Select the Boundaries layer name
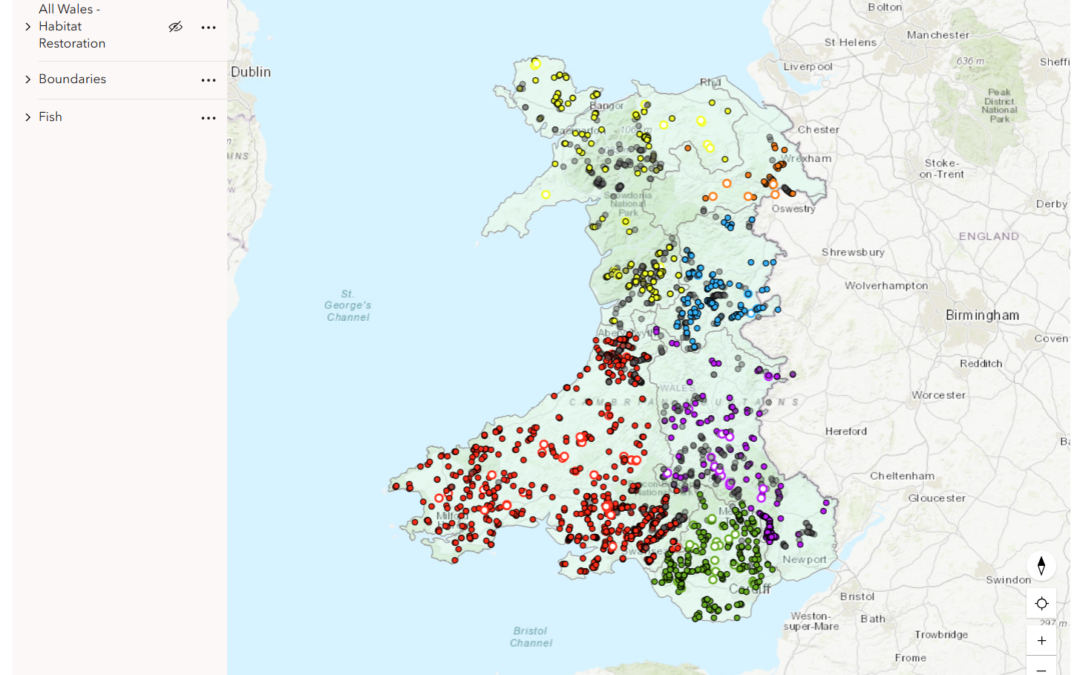This screenshot has width=1080, height=675. point(72,79)
